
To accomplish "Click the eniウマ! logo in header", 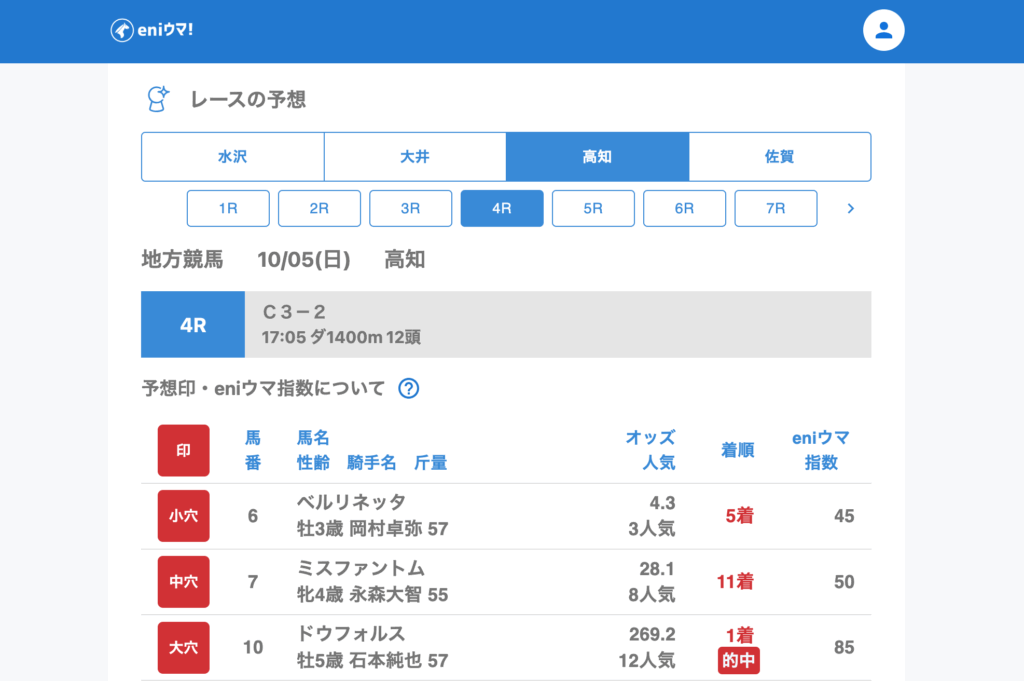I will (152, 30).
